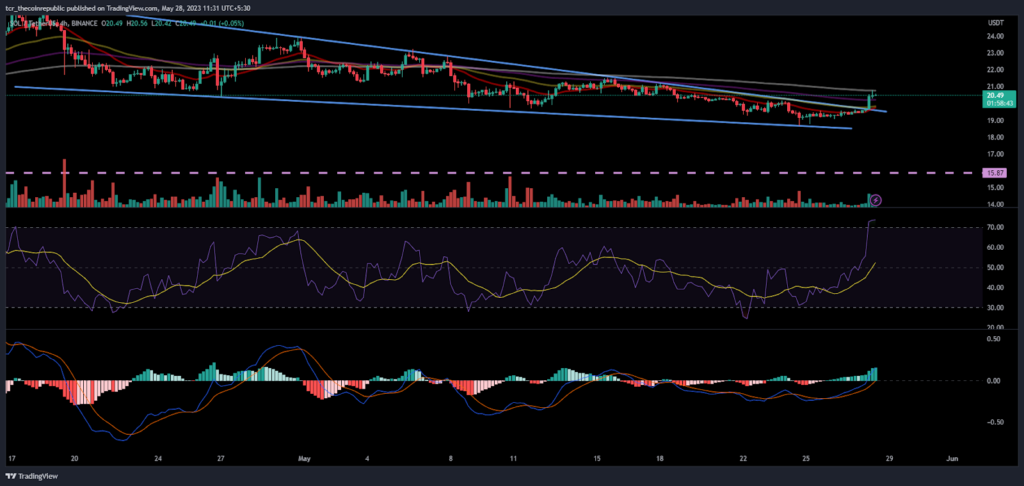Click the -0.50 label on MACD axis
This screenshot has width=1024, height=486.
click(x=997, y=422)
